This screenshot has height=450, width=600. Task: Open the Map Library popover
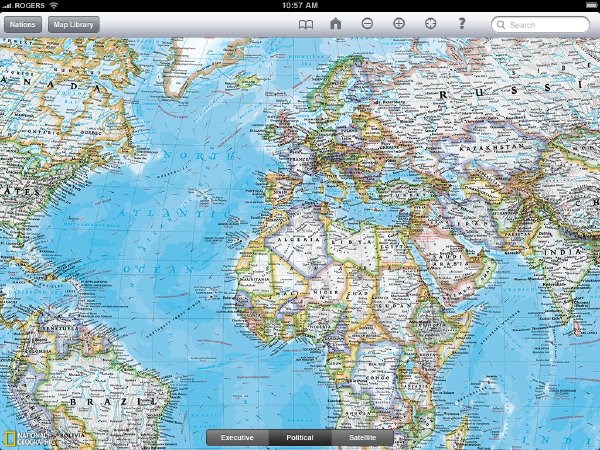tap(75, 24)
